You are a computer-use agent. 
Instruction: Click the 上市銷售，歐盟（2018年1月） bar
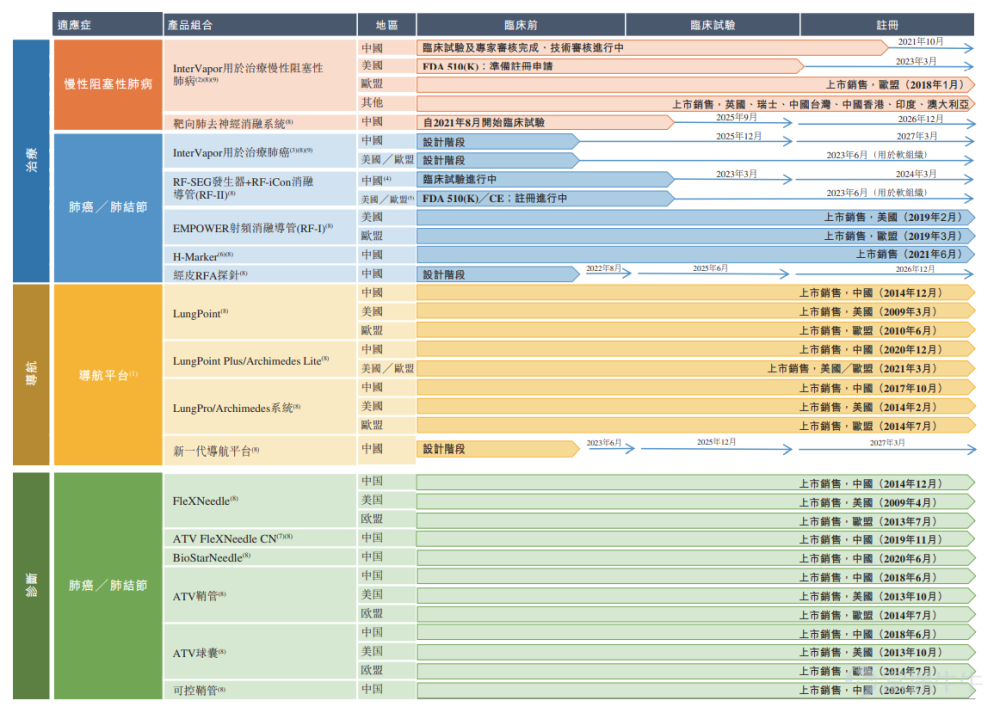(696, 85)
